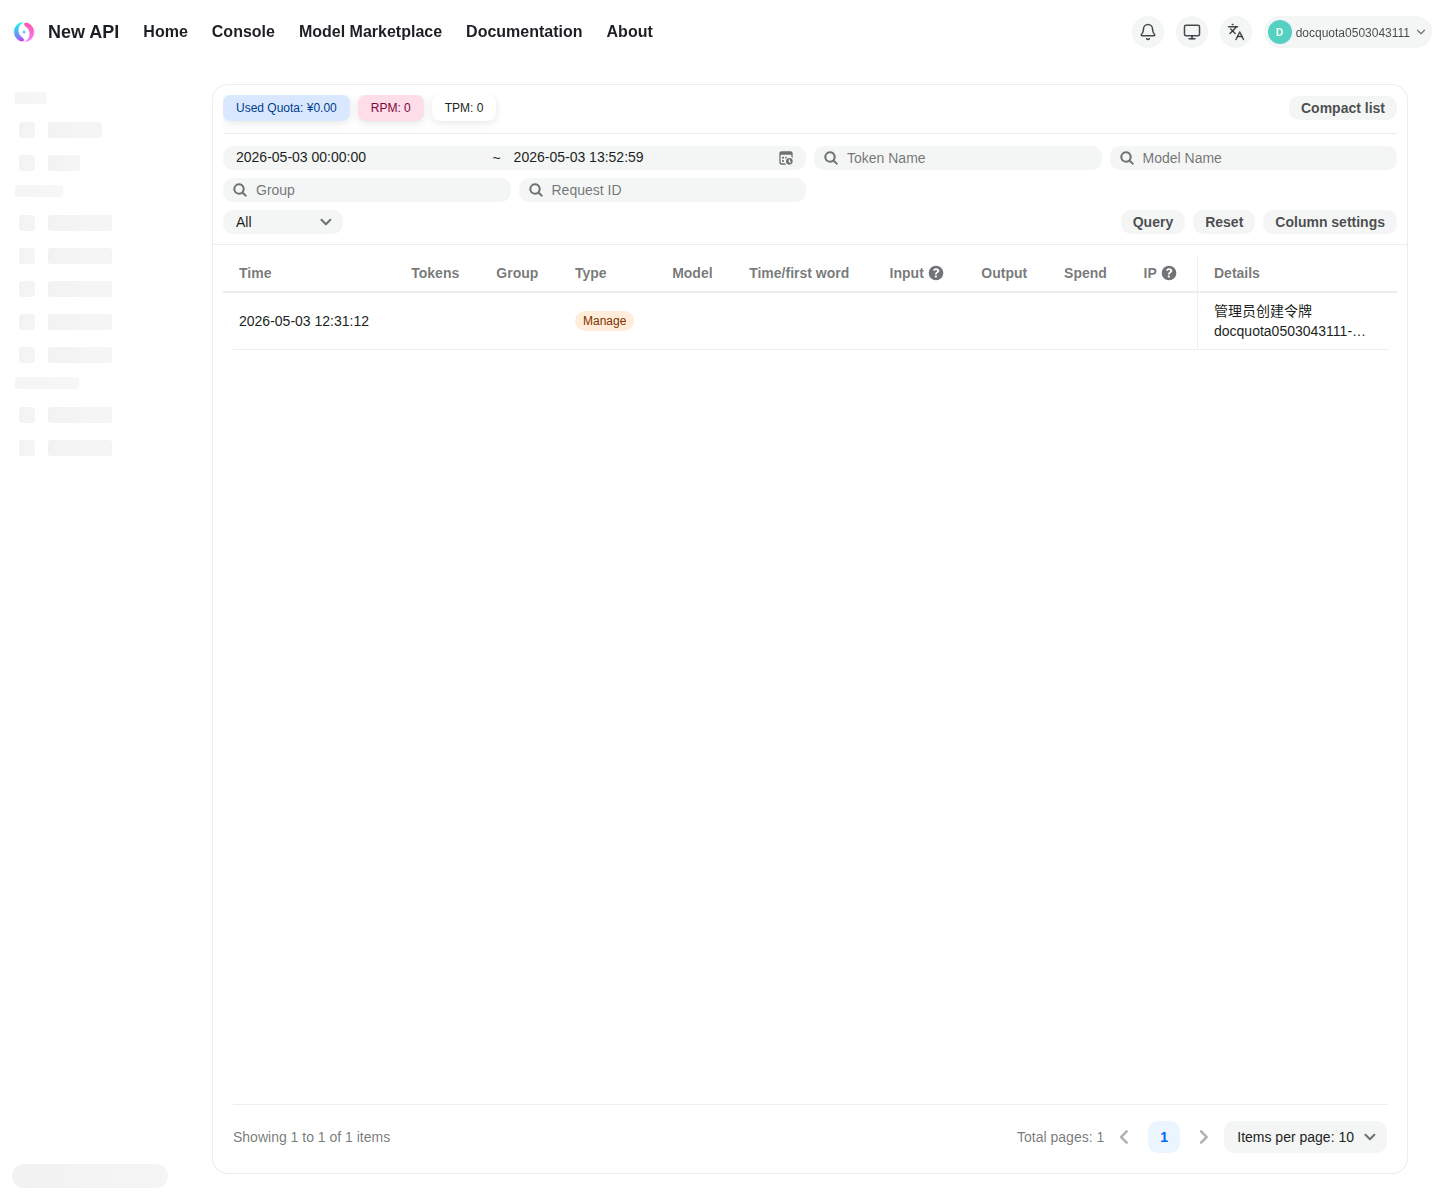Click the Showing 1 to 1 text
The image size is (1440, 1200).
312,1137
